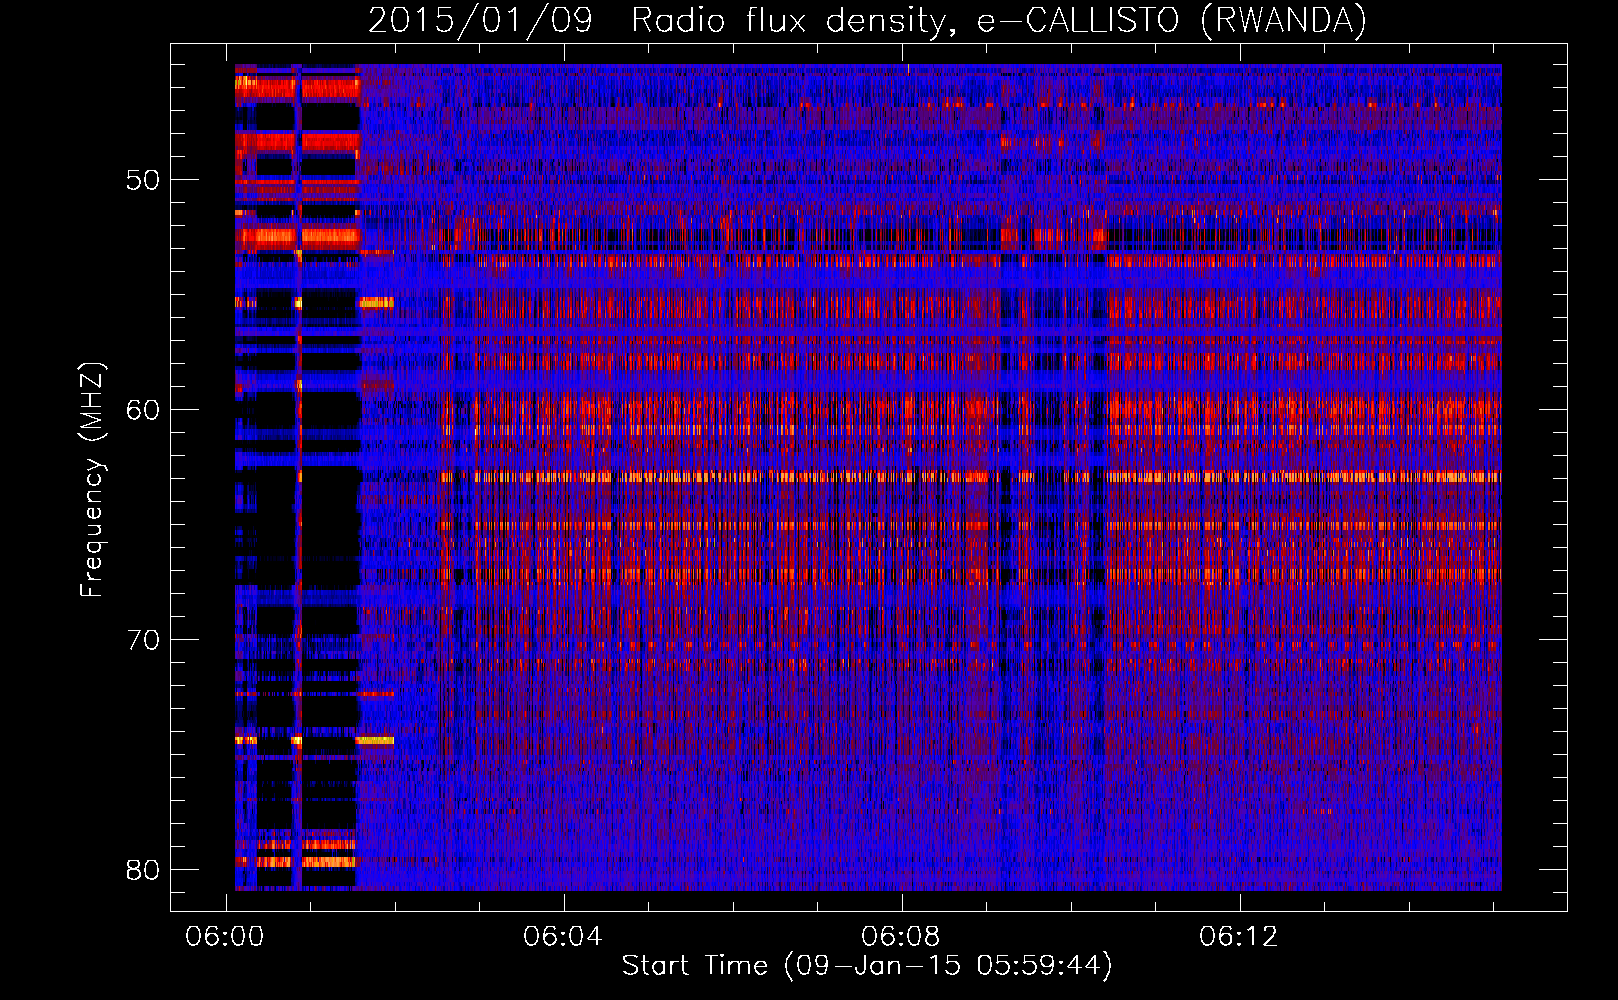1618x1000 pixels.
Task: Click the short yellow burst near 55 MHz
Action: coord(377,302)
